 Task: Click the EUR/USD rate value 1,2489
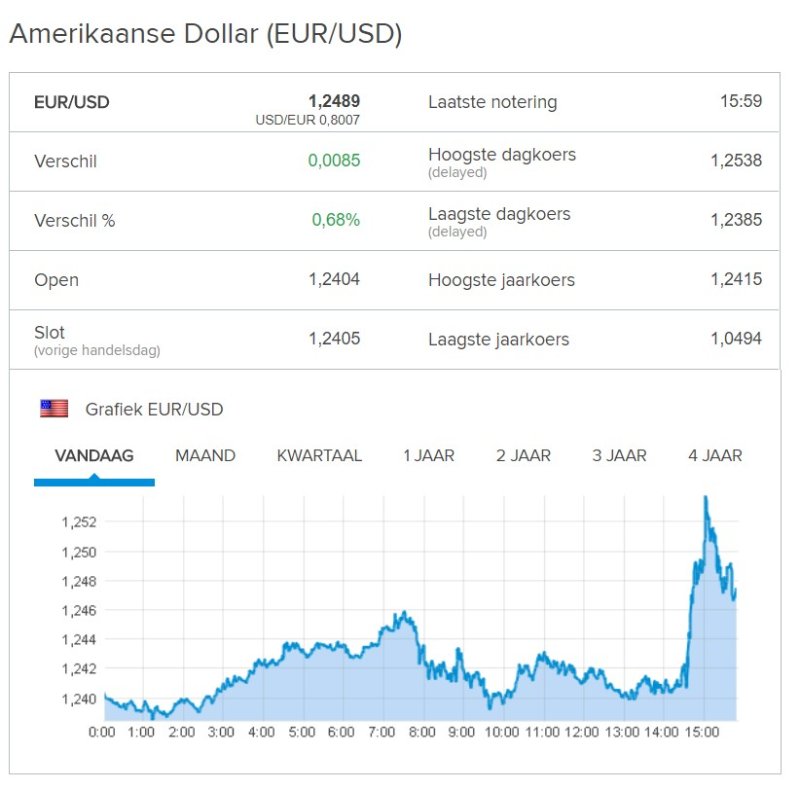[334, 101]
